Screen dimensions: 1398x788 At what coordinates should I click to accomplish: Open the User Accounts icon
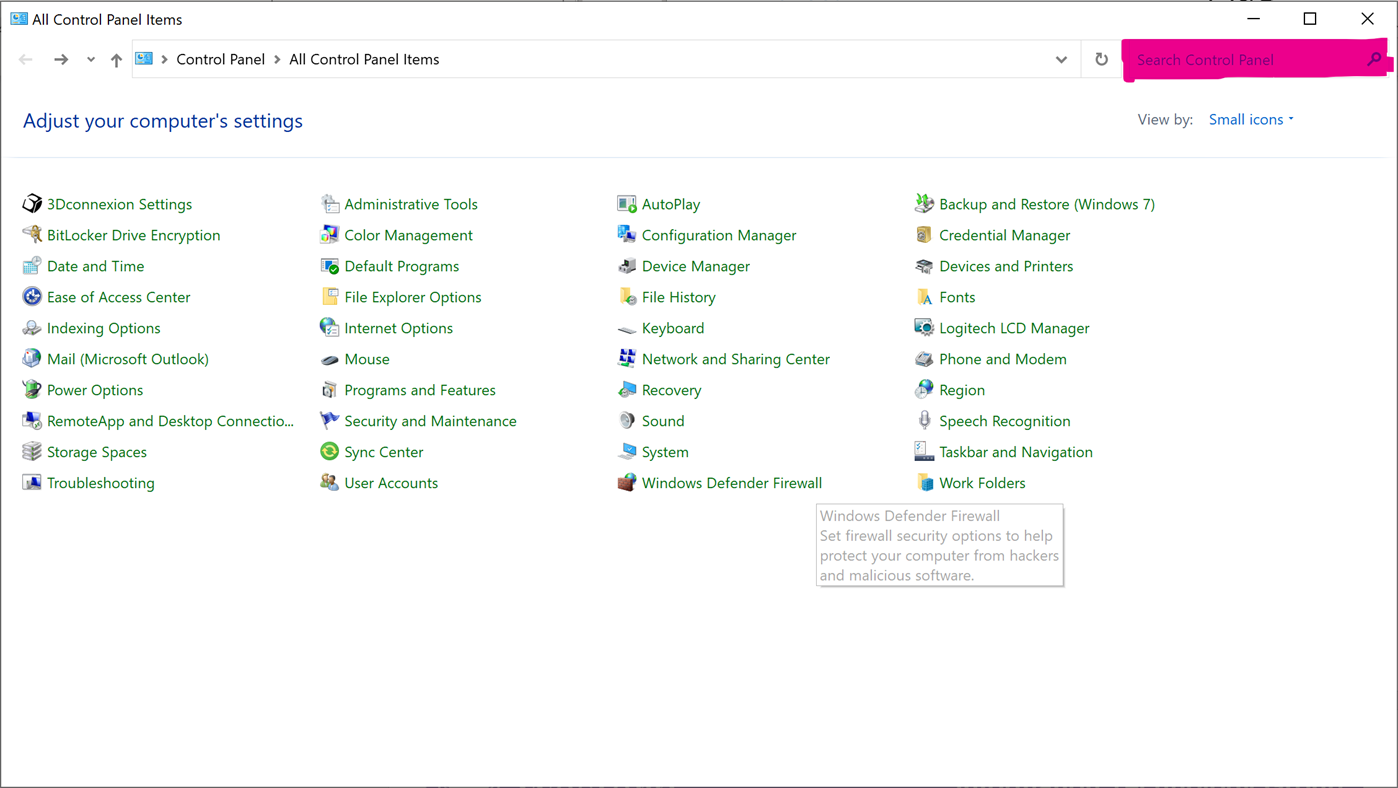point(329,483)
